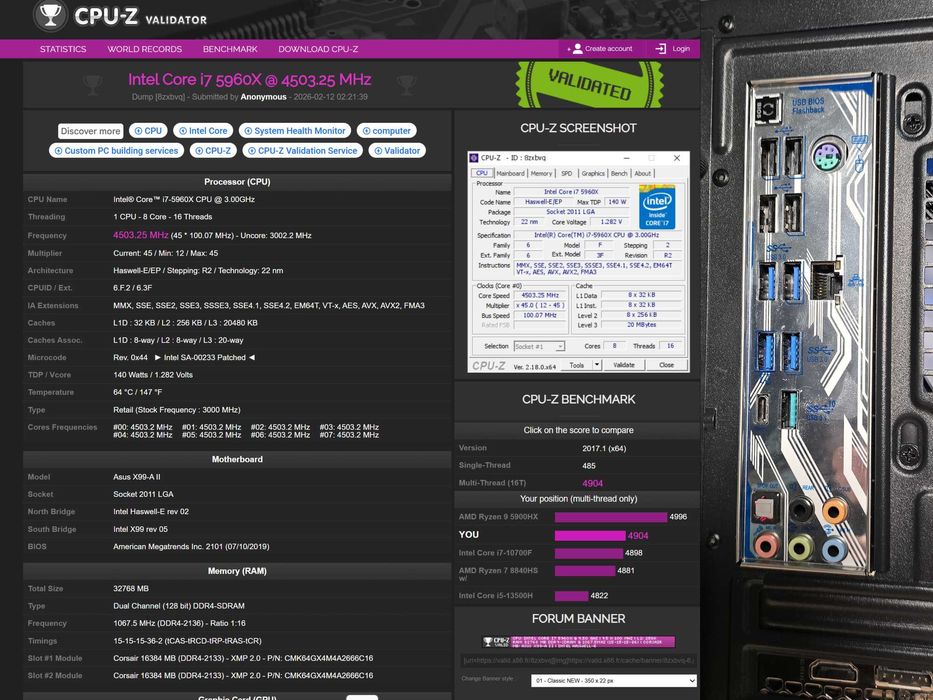933x700 pixels.
Task: Click Custom PC building services chip
Action: 117,151
